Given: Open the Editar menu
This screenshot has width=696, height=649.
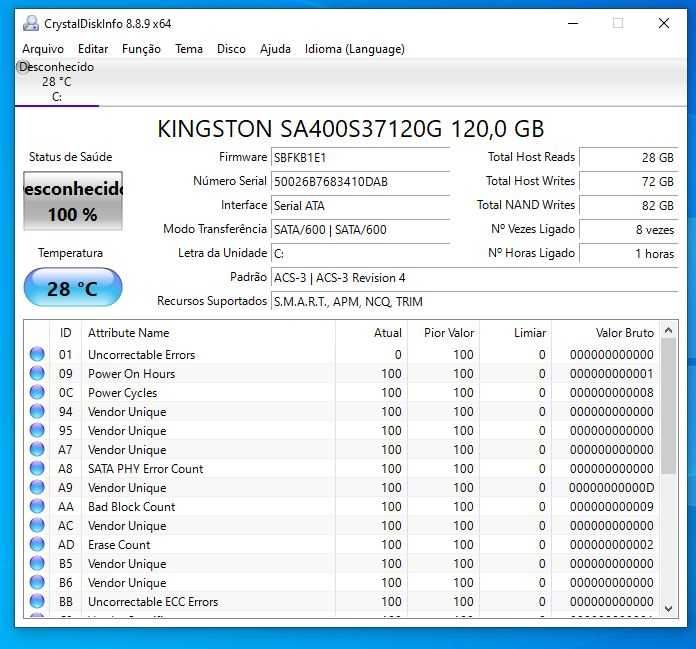Looking at the screenshot, I should 93,49.
